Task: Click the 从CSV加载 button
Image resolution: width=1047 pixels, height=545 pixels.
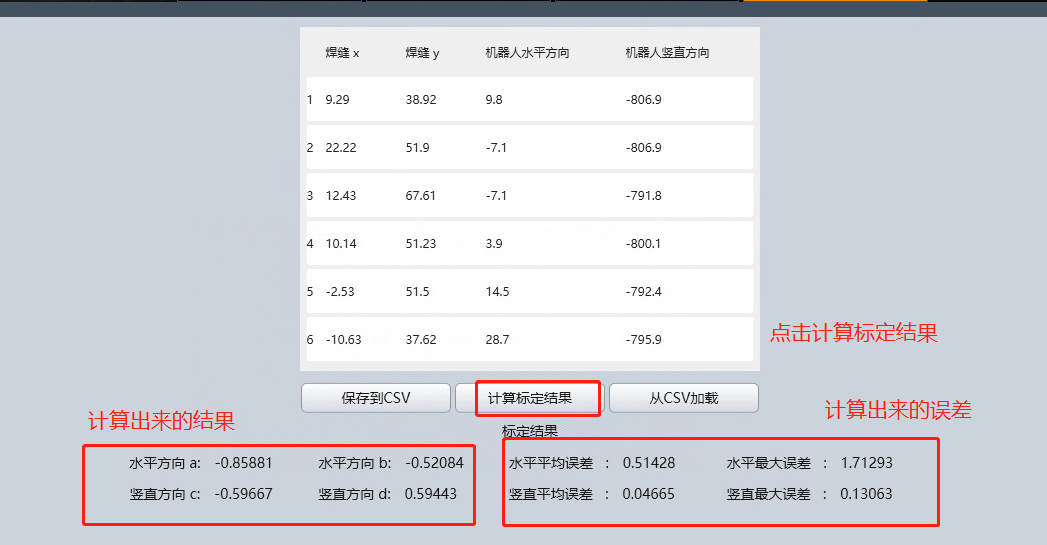Action: 683,398
